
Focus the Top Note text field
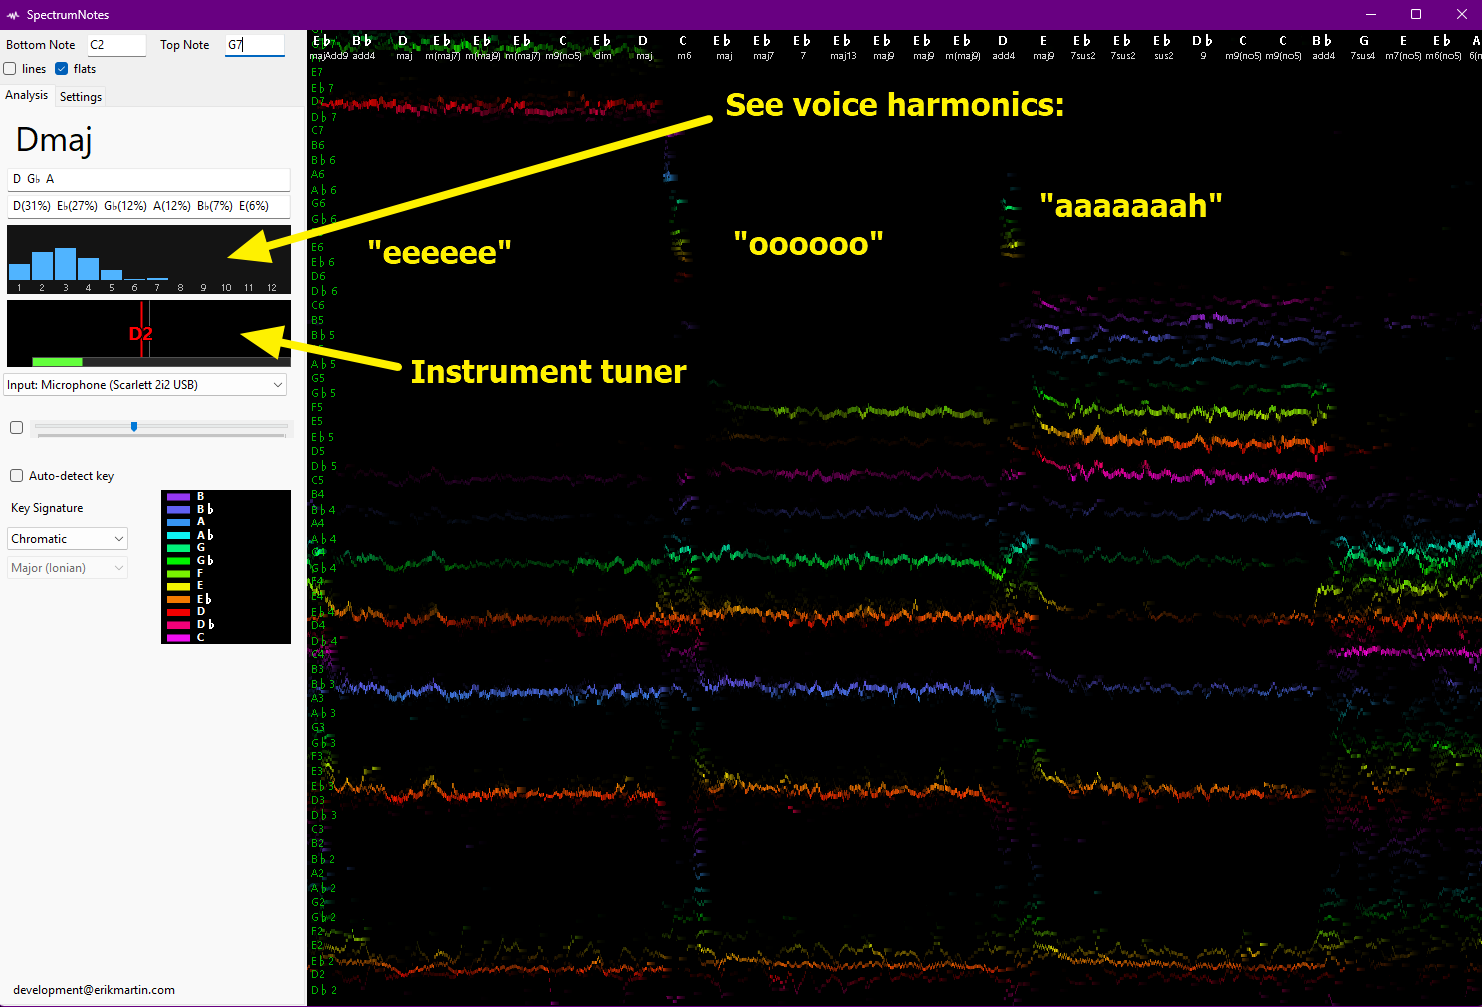[254, 45]
